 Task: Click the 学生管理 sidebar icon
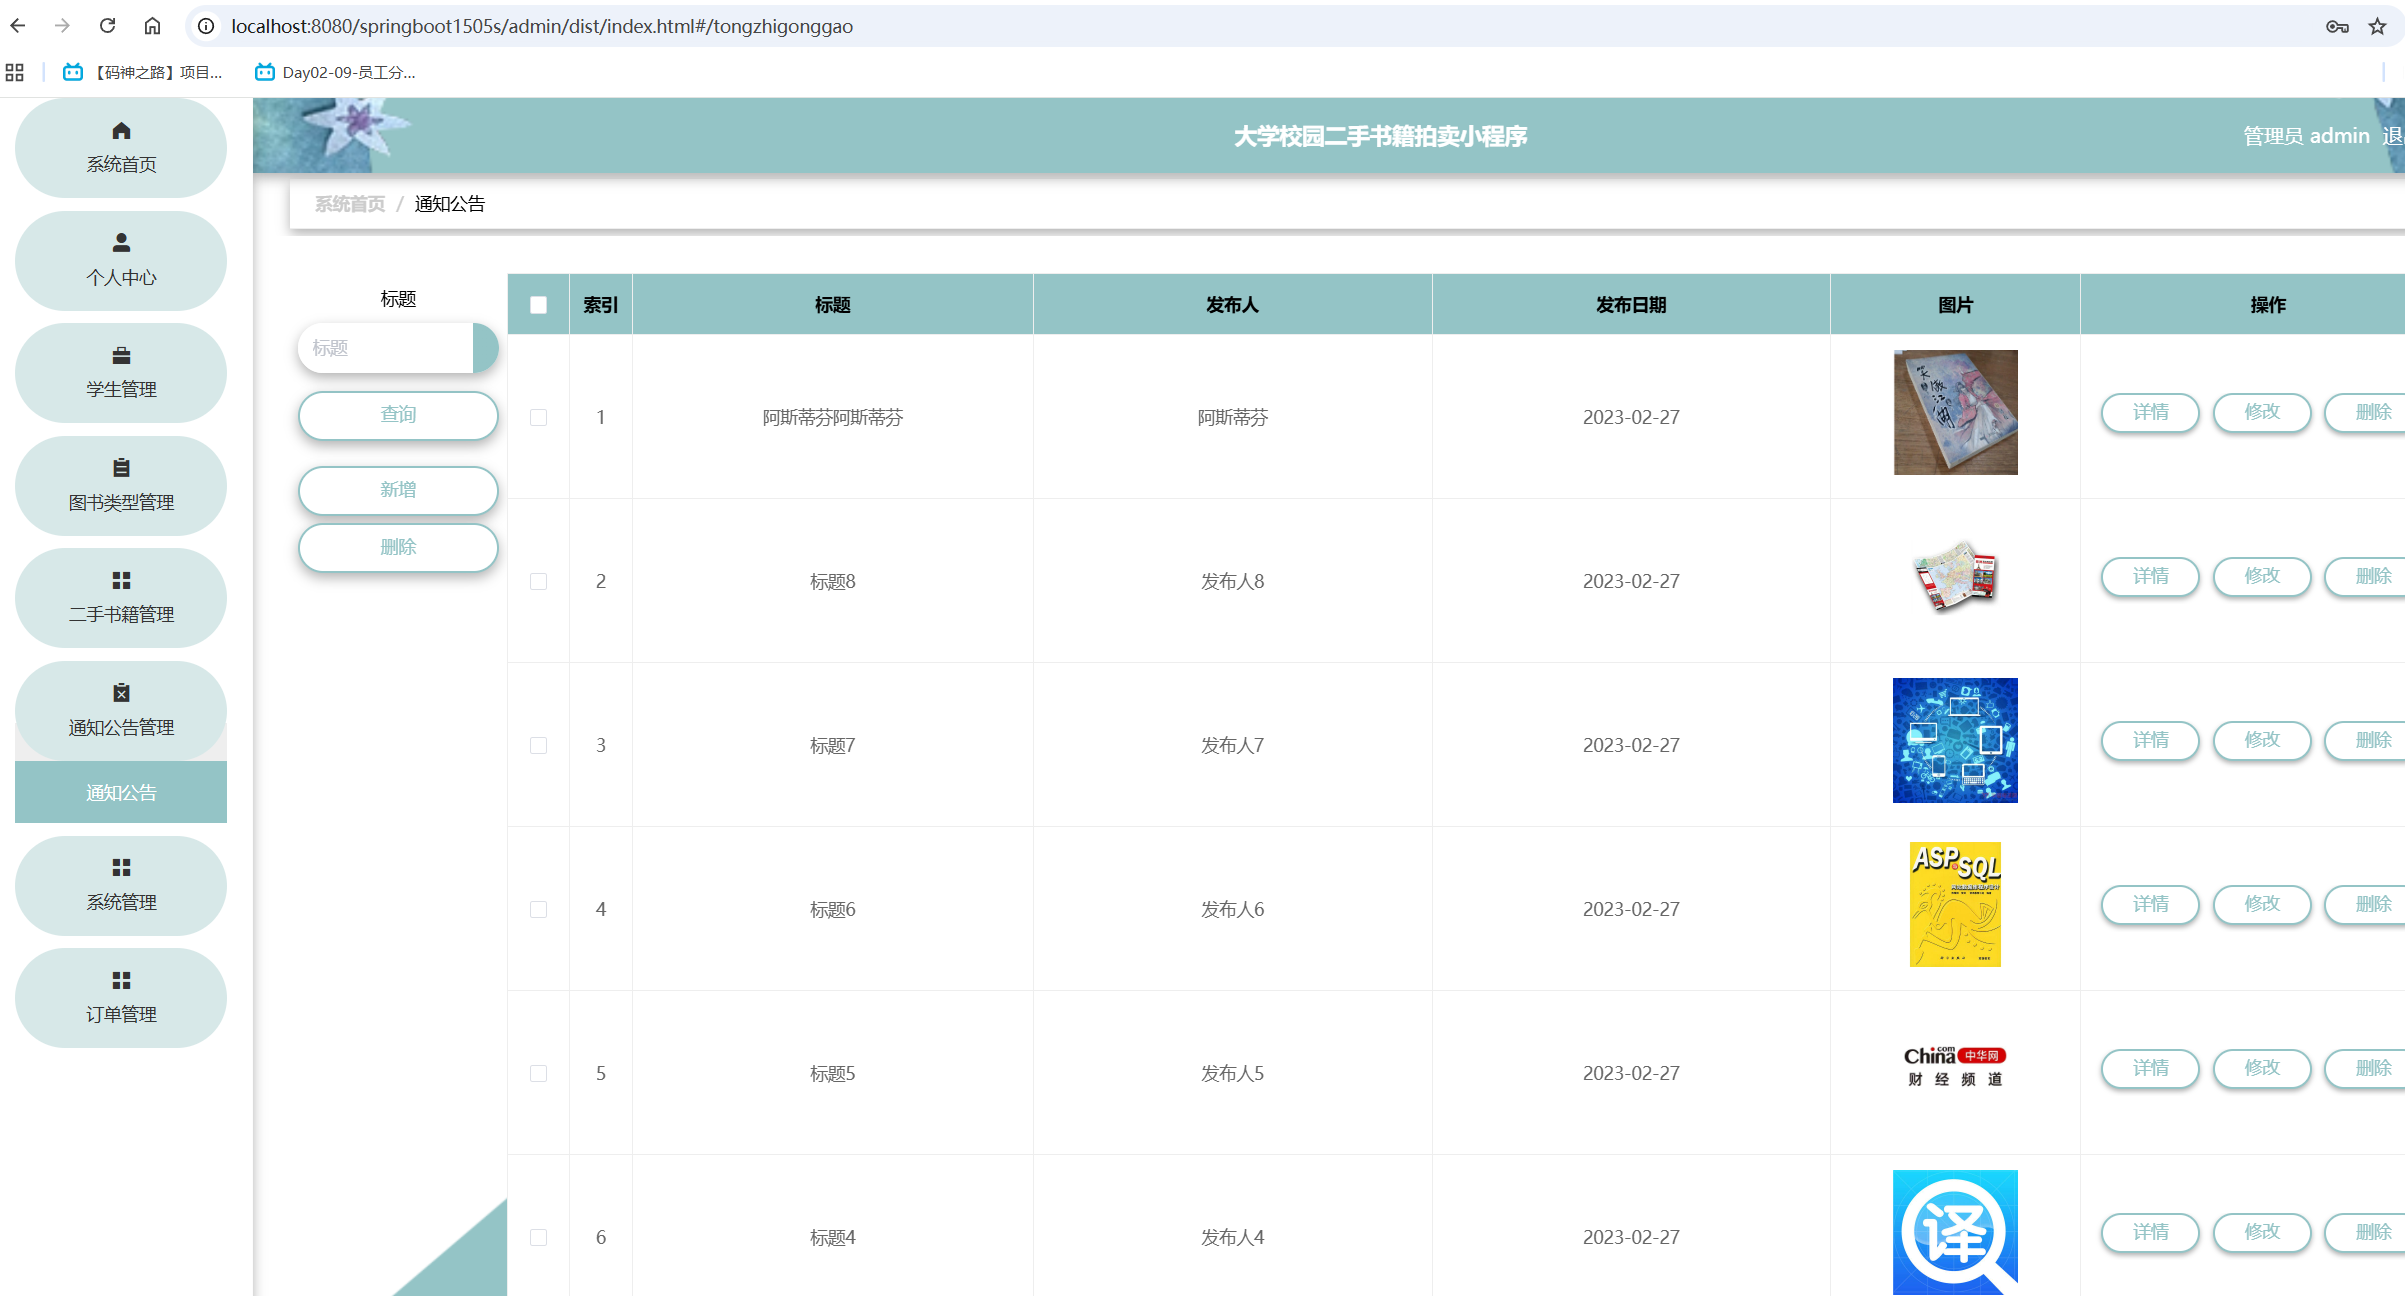120,355
